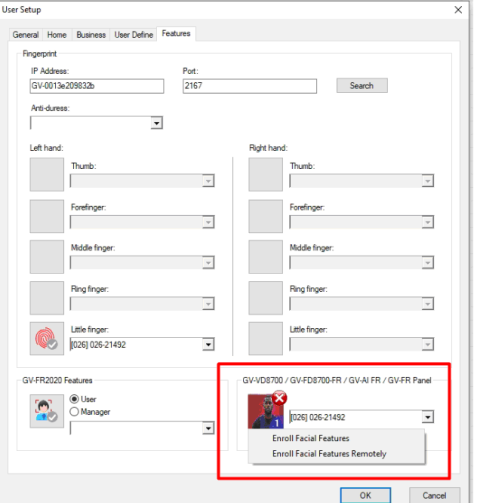Expand the GV-FR2020 Features dropdown
Image resolution: width=480 pixels, height=503 pixels.
208,428
